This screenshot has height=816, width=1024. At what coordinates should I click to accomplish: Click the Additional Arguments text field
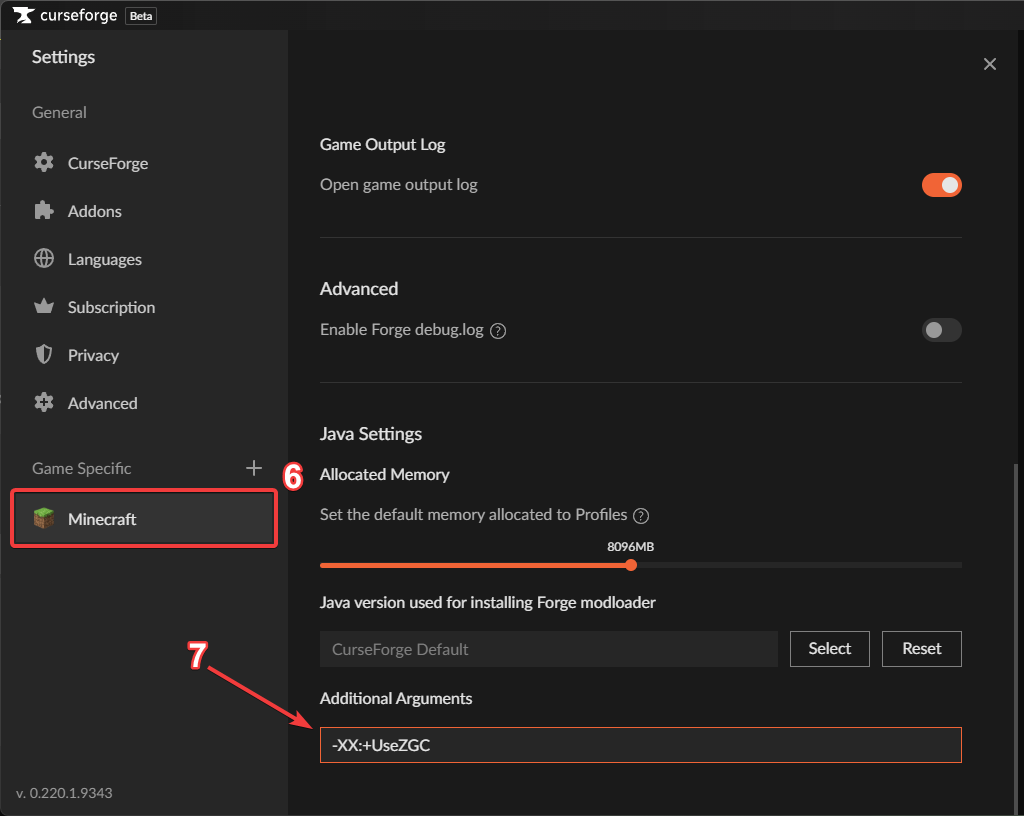pyautogui.click(x=641, y=745)
